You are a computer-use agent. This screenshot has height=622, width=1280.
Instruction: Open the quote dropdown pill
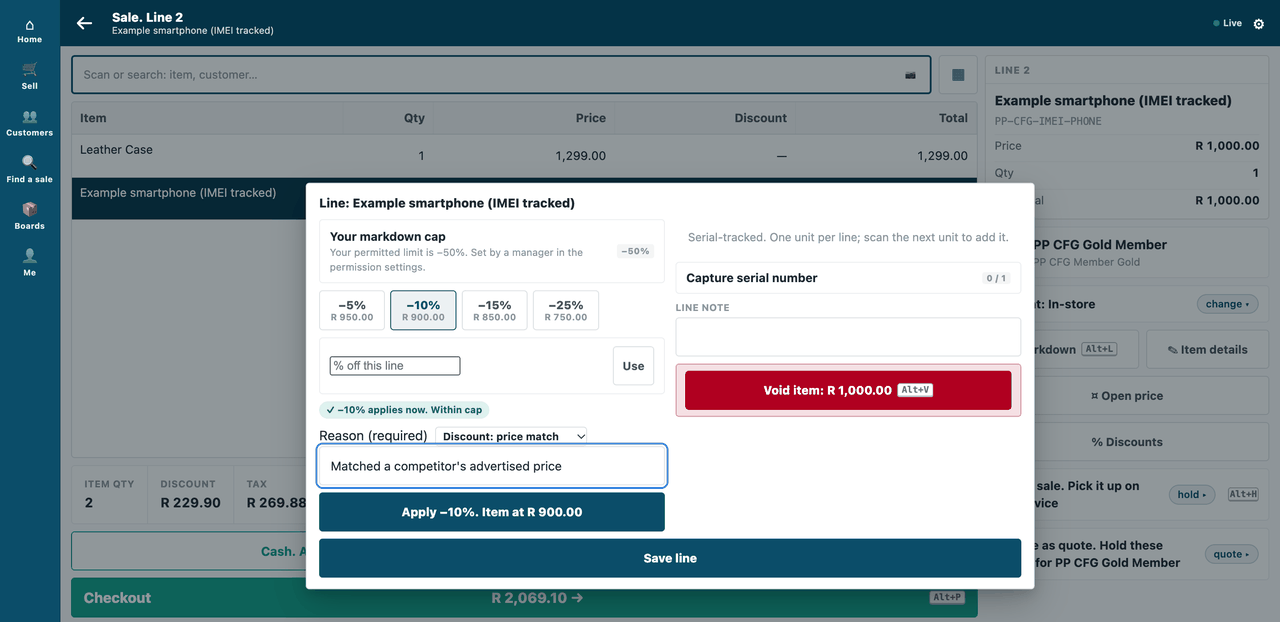(x=1231, y=554)
